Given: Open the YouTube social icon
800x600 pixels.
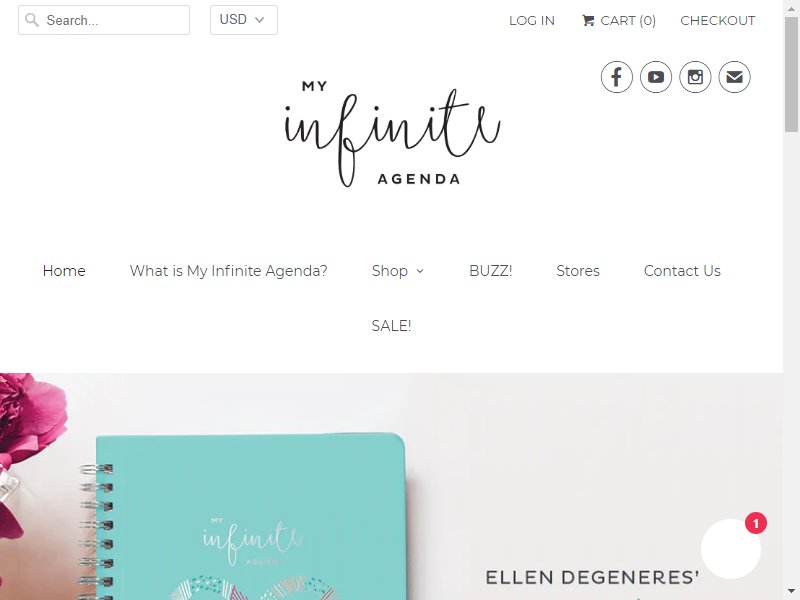Looking at the screenshot, I should [x=656, y=77].
